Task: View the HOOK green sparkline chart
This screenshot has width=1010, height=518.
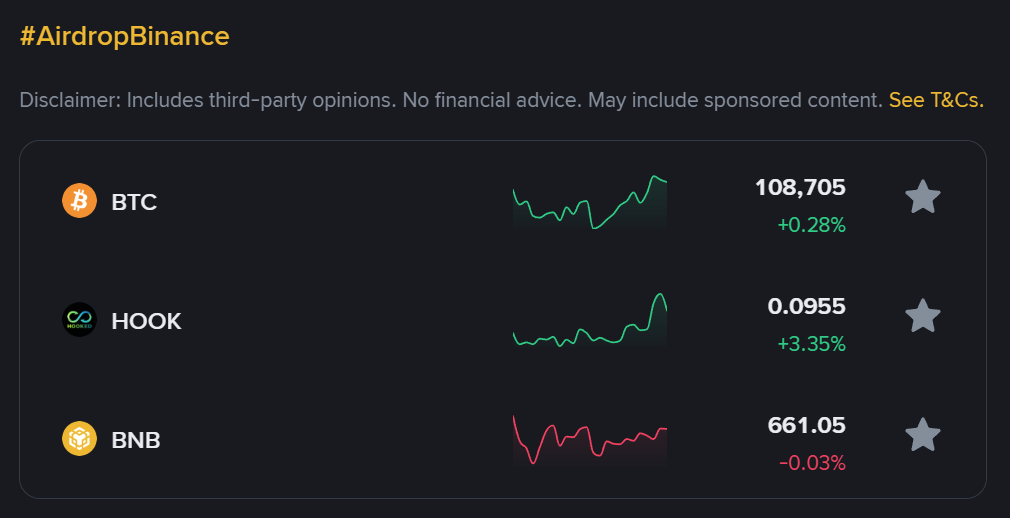Action: click(x=589, y=320)
